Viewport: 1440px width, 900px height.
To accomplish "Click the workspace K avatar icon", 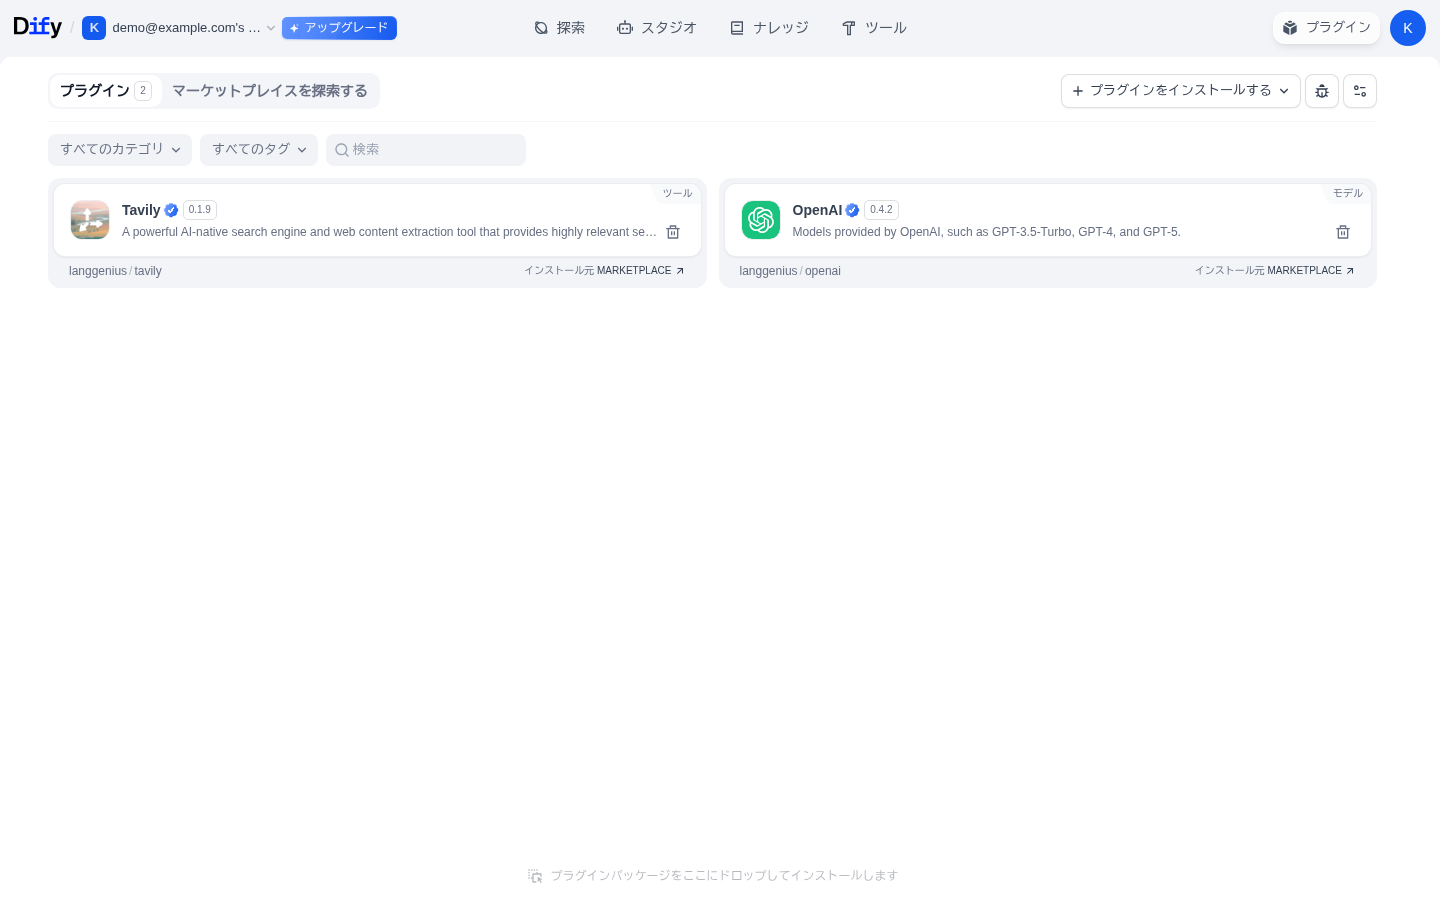I will tap(94, 28).
